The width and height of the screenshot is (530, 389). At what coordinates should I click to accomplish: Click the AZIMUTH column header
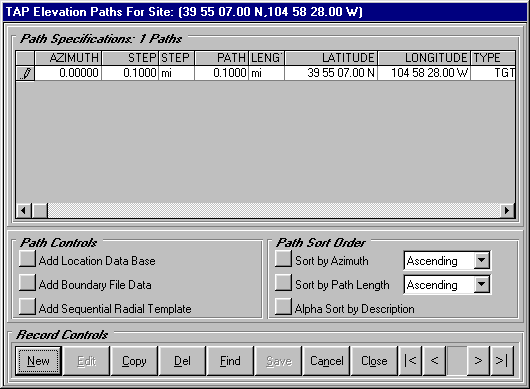tap(68, 58)
